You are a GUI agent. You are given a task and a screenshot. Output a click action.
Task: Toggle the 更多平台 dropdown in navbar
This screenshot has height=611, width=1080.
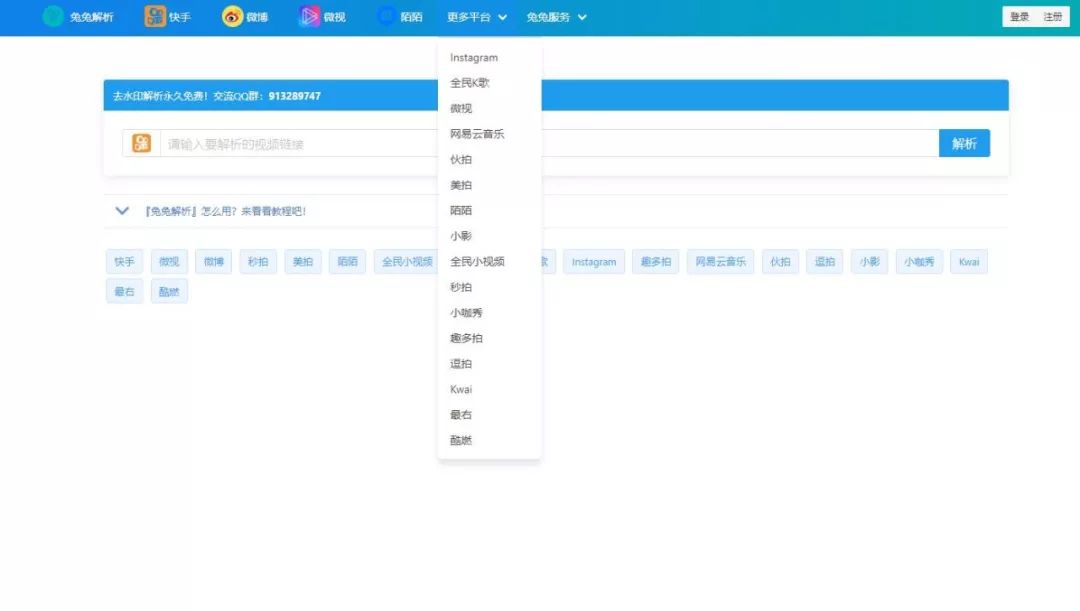[477, 17]
